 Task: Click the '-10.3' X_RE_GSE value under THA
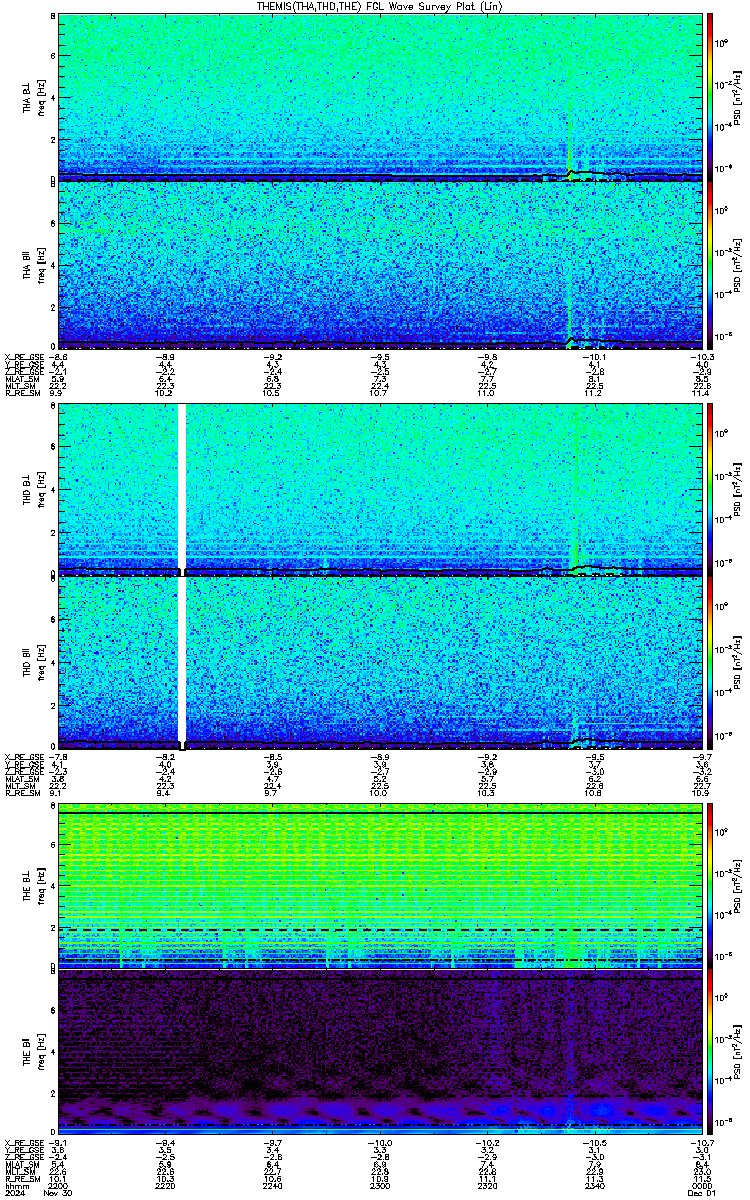click(x=703, y=357)
